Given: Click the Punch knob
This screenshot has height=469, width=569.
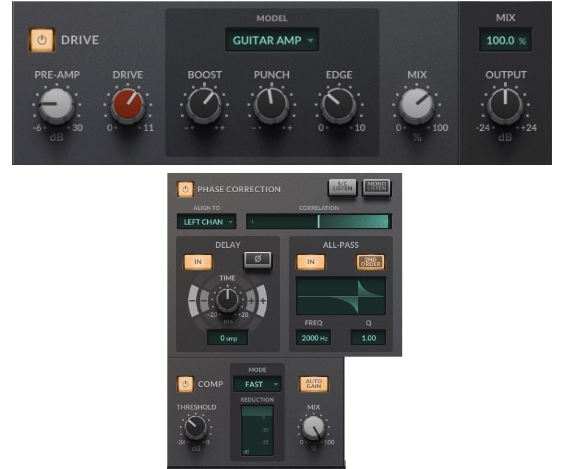Looking at the screenshot, I should click(271, 105).
